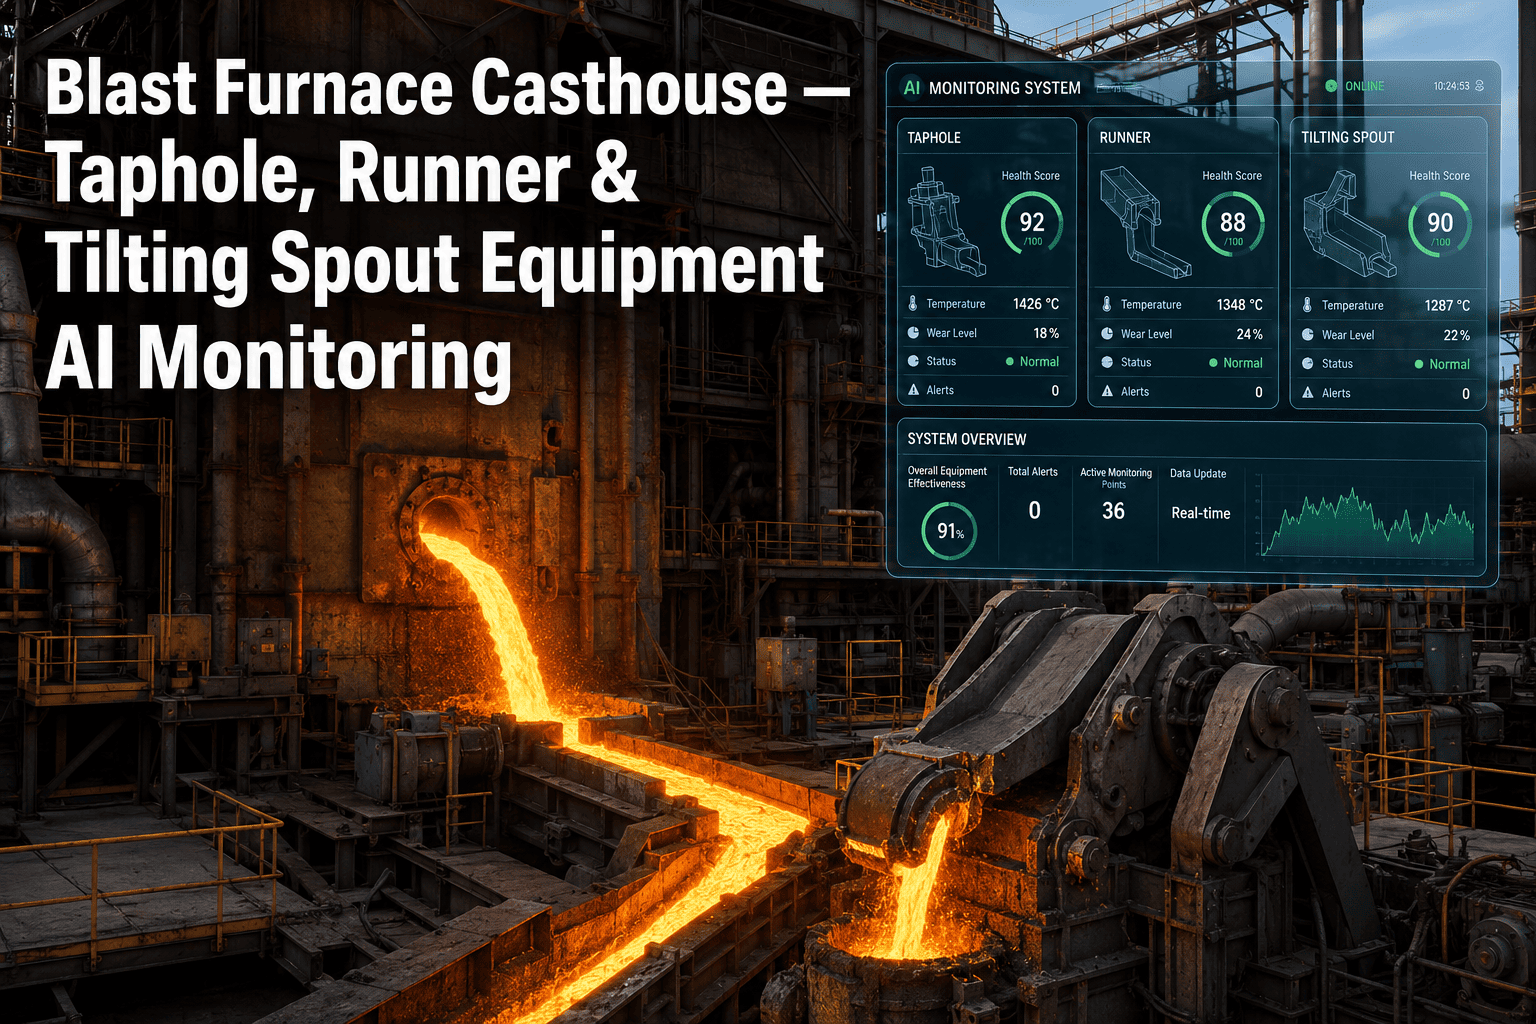
Task: Click the green ONLINE status indicator icon
Action: (x=1331, y=86)
